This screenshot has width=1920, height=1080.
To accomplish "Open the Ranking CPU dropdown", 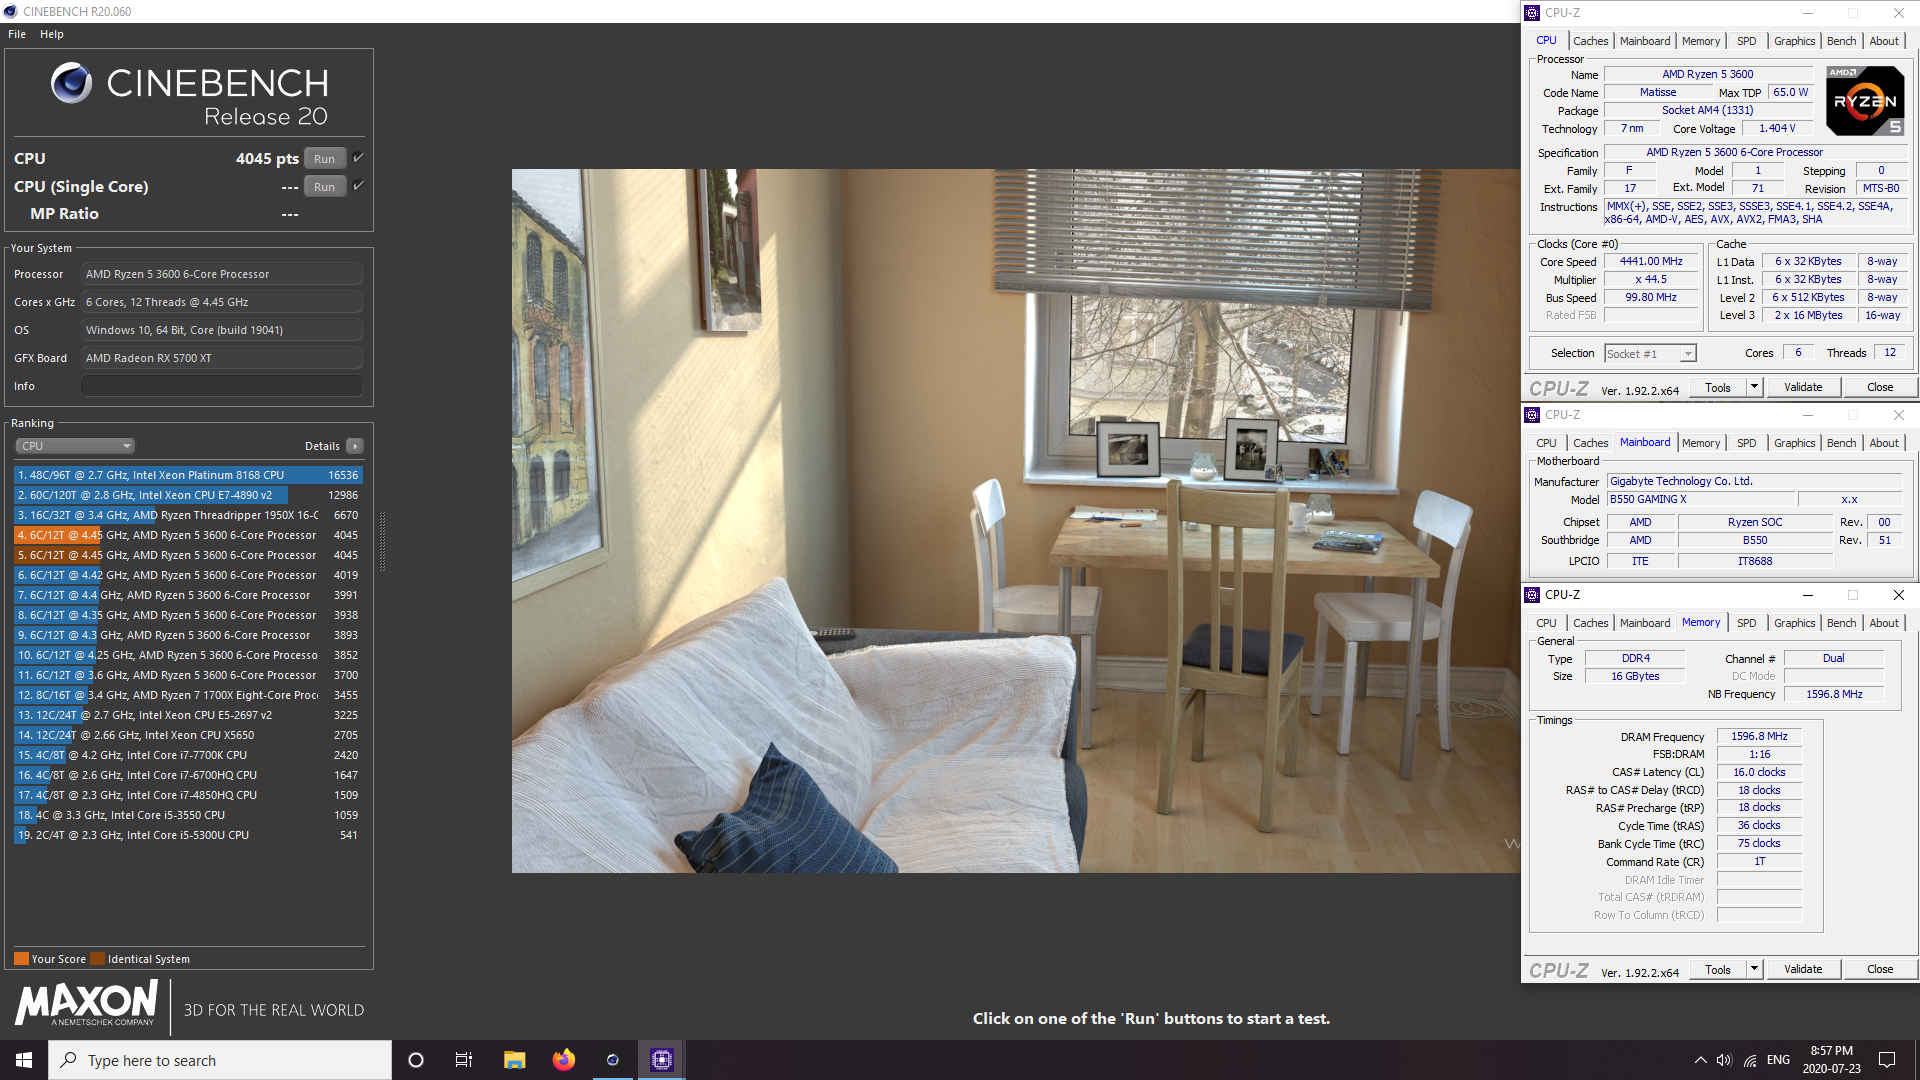I will (74, 446).
